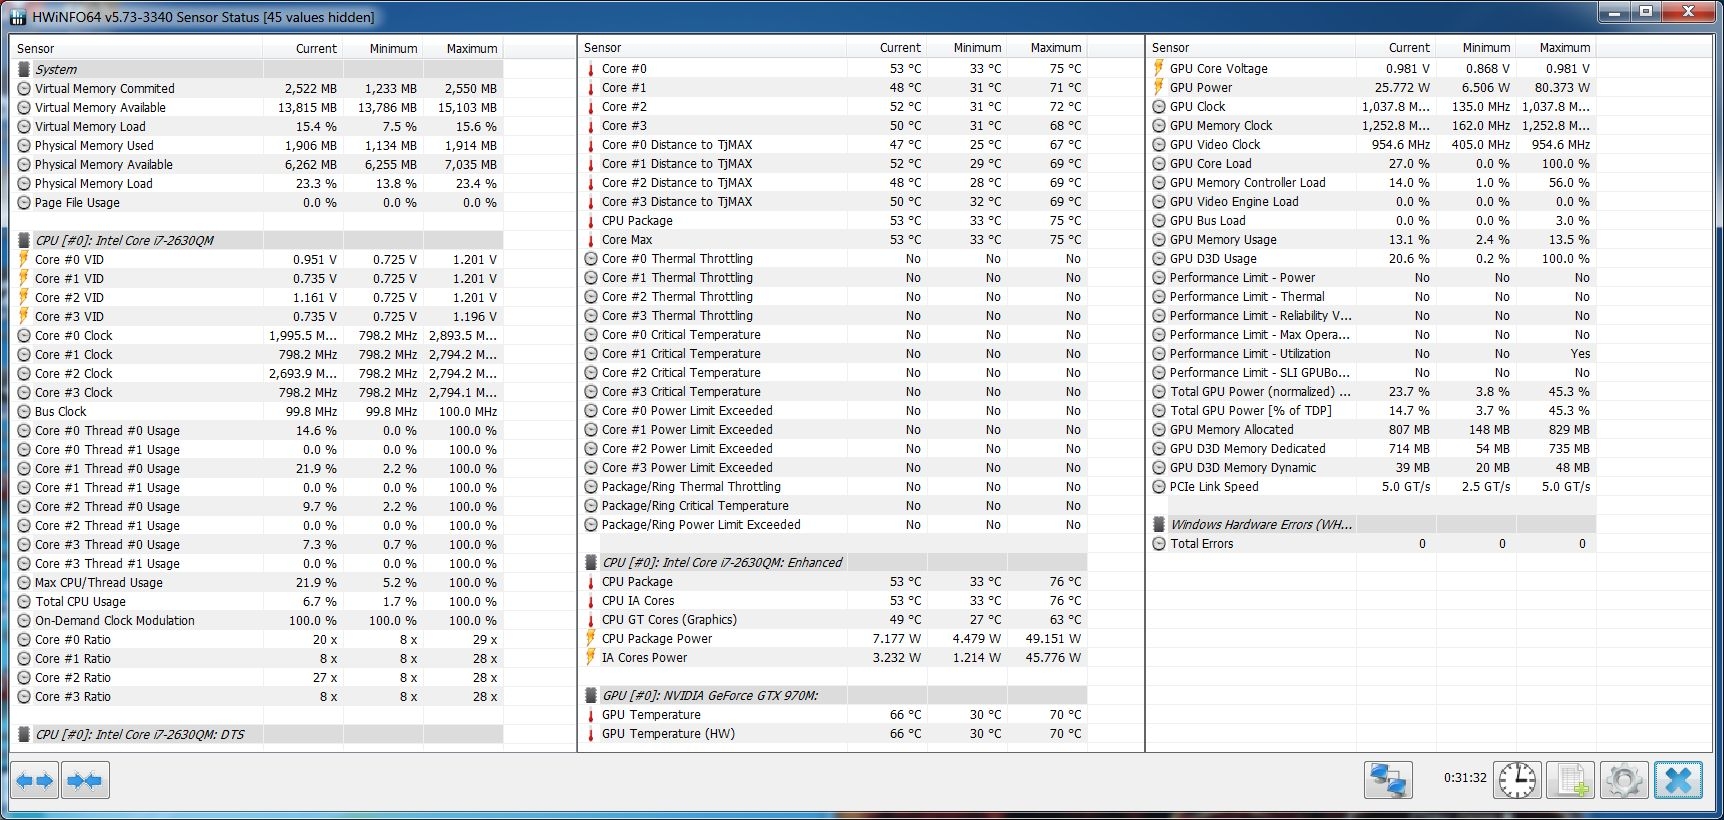The width and height of the screenshot is (1724, 820).
Task: Click the Maximum column header above GPU Core Voltage
Action: [x=1556, y=47]
